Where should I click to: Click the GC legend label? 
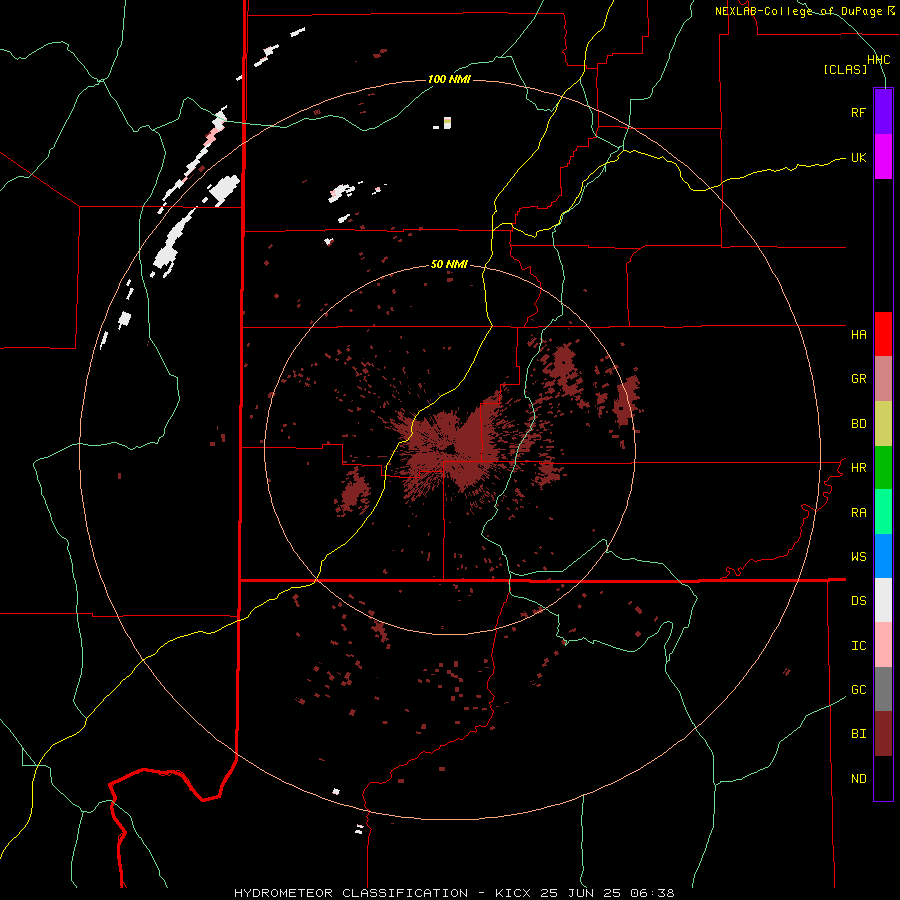coord(858,690)
